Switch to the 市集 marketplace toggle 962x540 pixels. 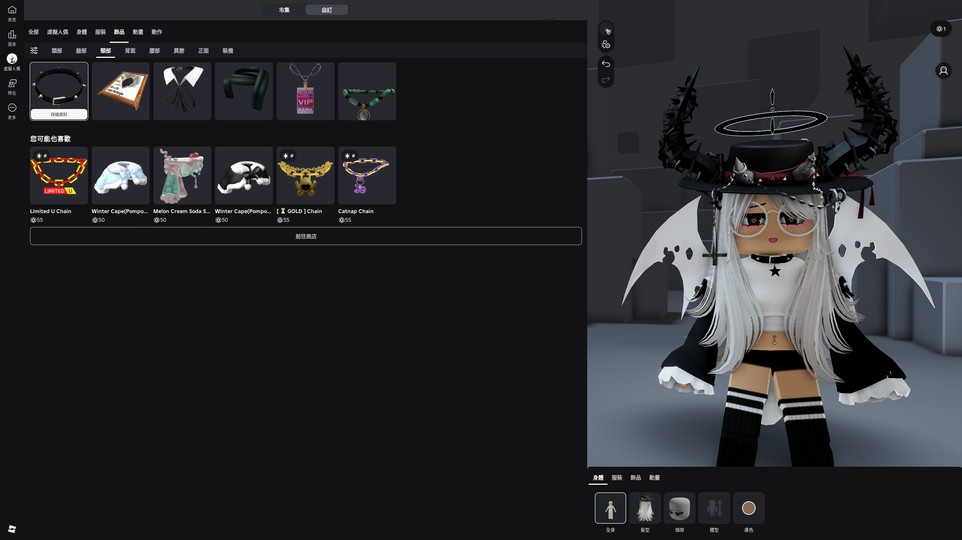[x=284, y=10]
